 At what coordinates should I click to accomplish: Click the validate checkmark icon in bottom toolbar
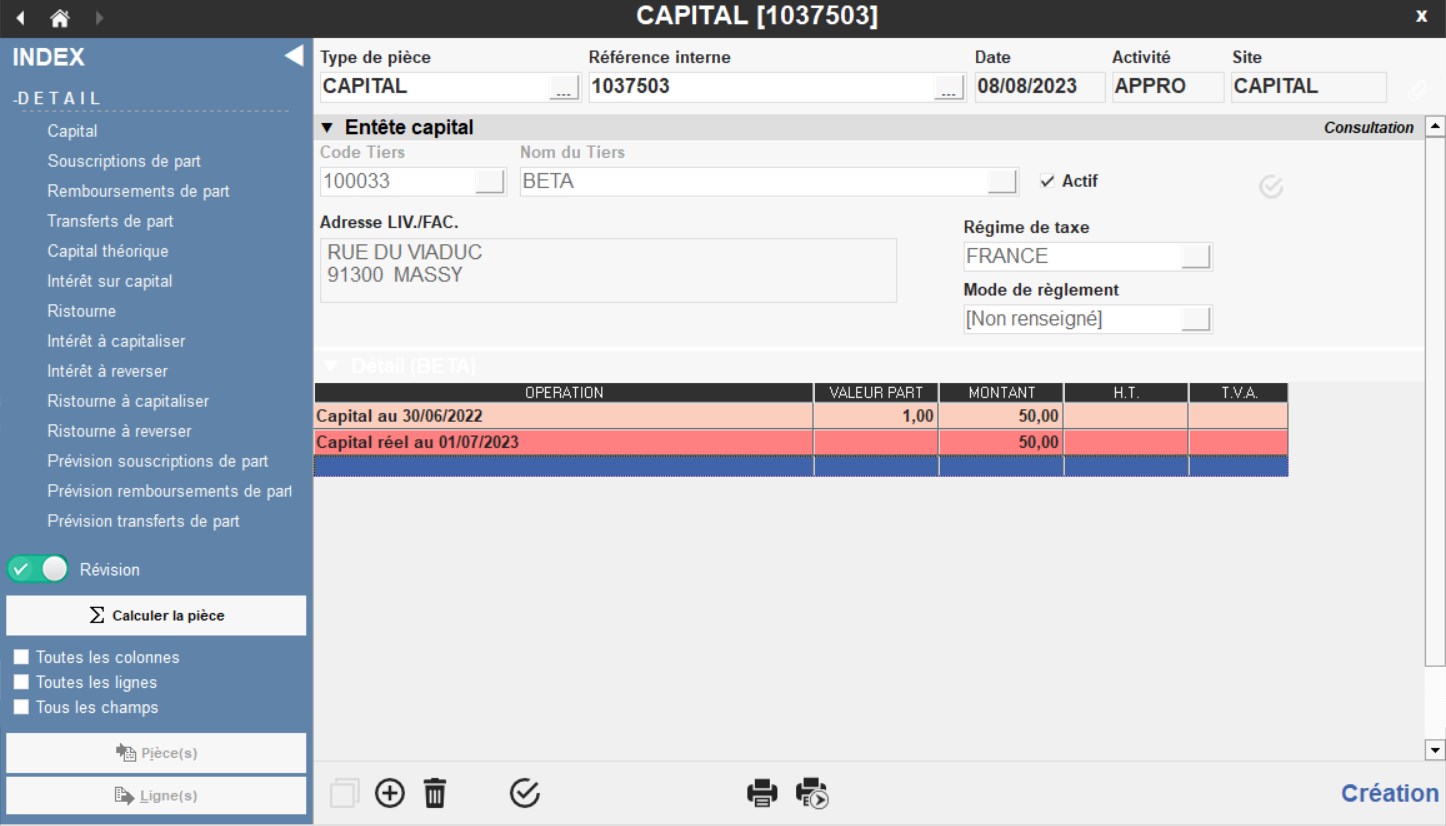(x=525, y=793)
